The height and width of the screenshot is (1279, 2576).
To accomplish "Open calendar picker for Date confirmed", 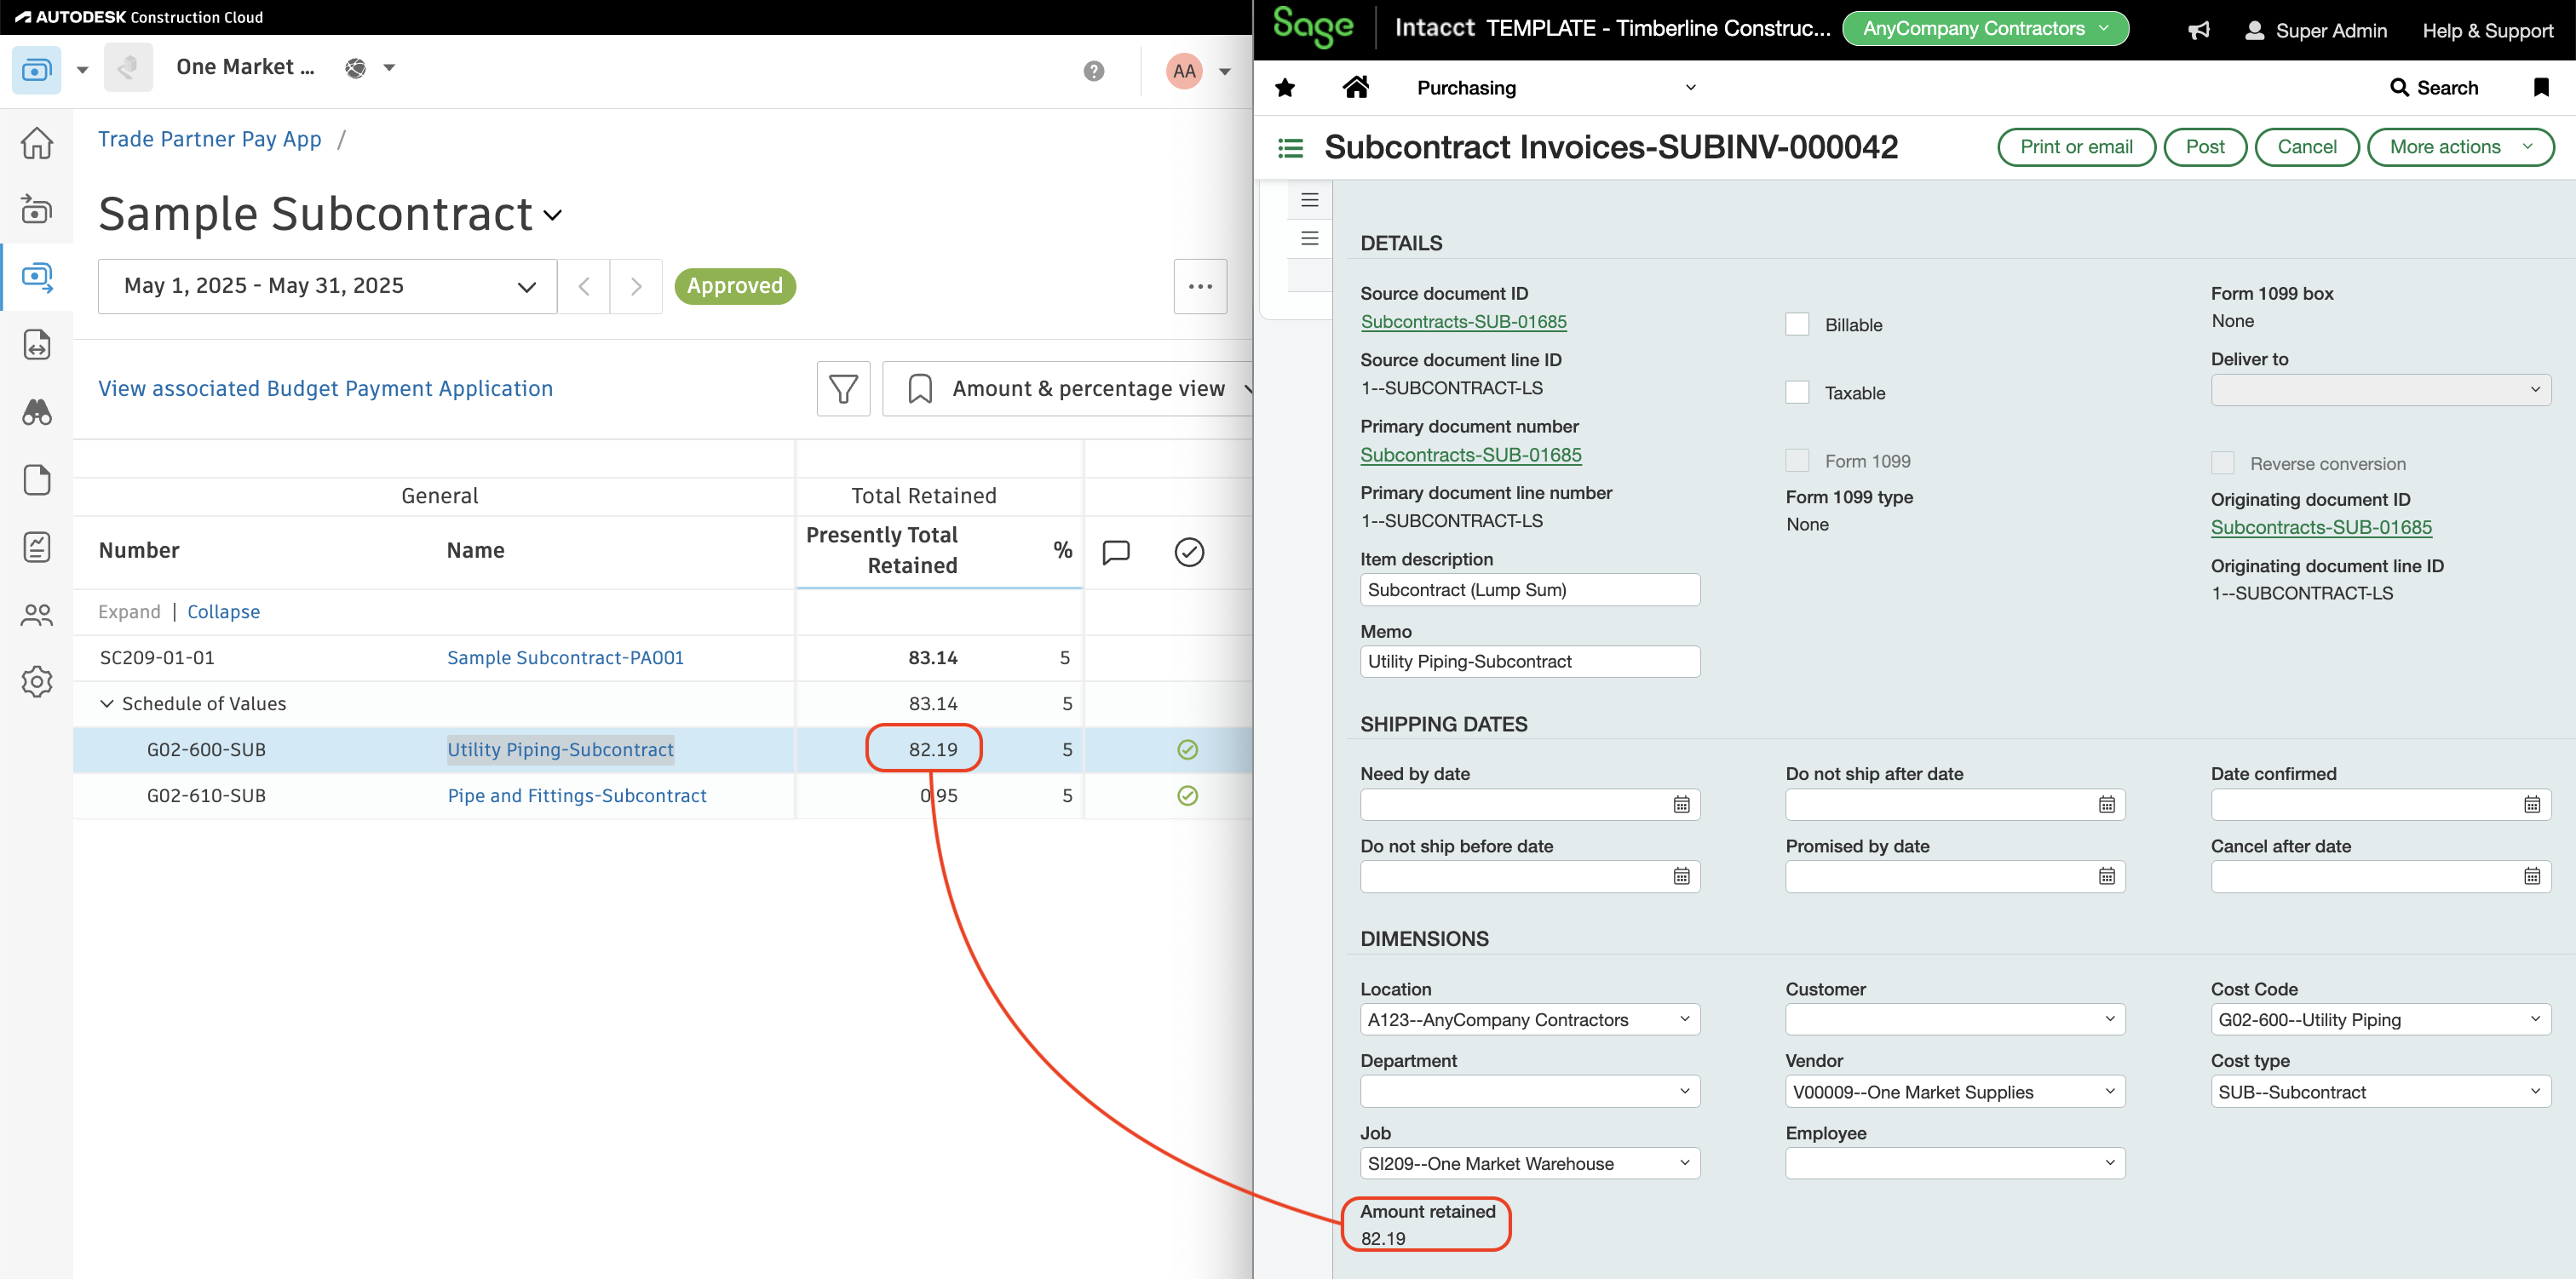I will pyautogui.click(x=2531, y=804).
